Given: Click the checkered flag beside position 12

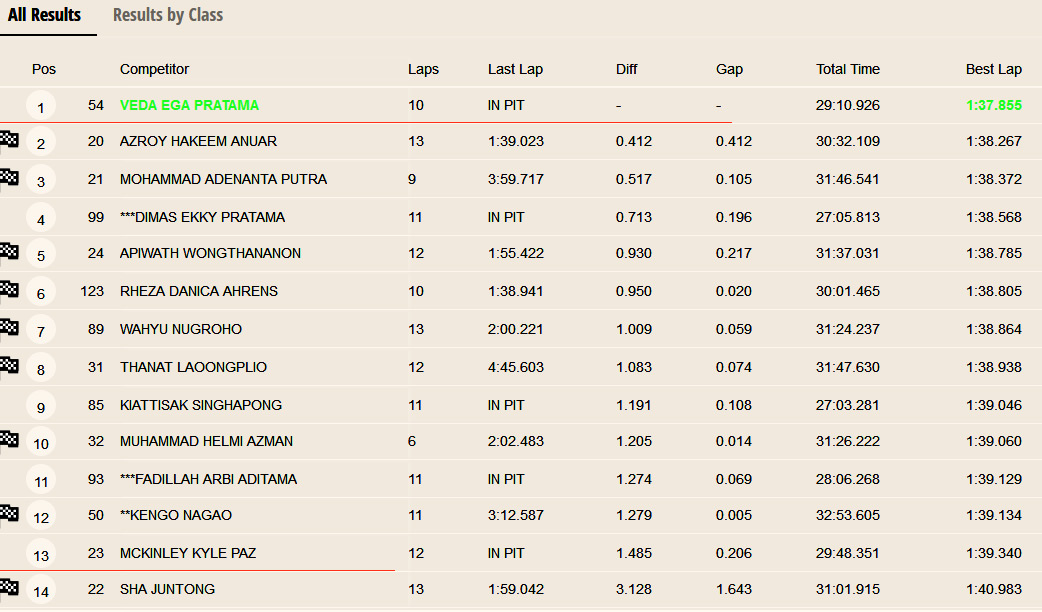Looking at the screenshot, I should [x=9, y=513].
